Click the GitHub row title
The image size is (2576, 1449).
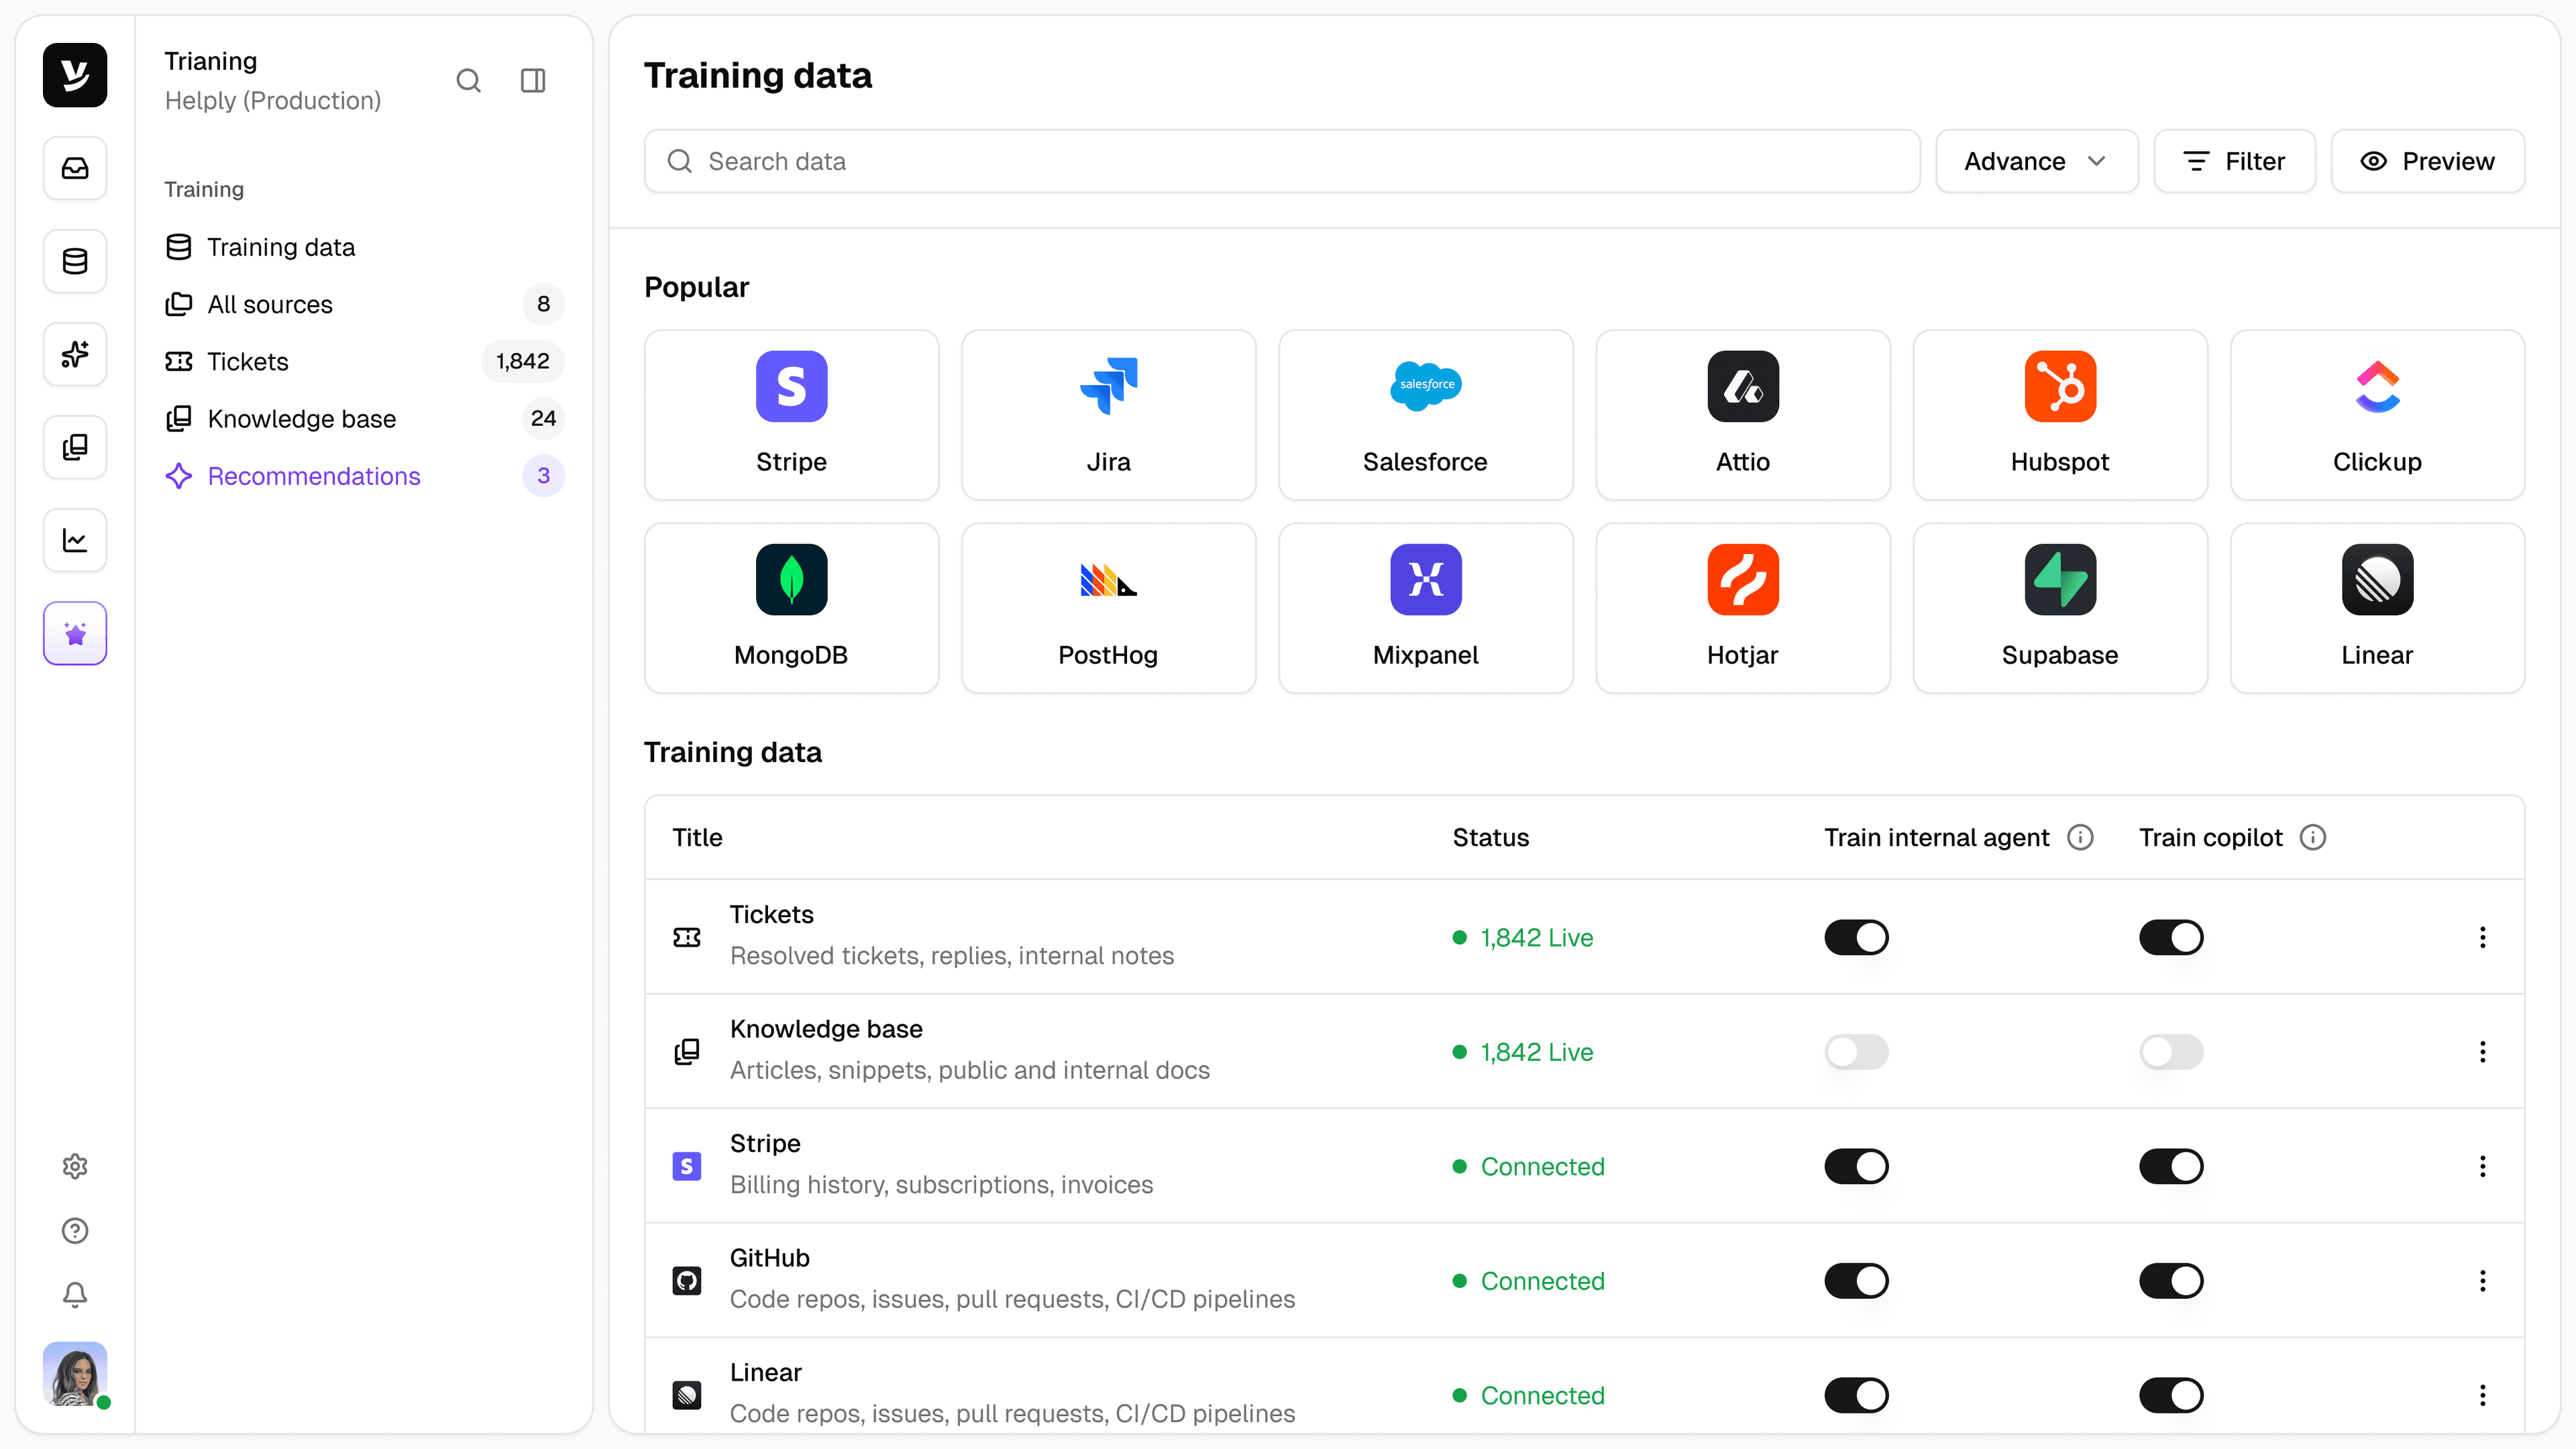769,1258
